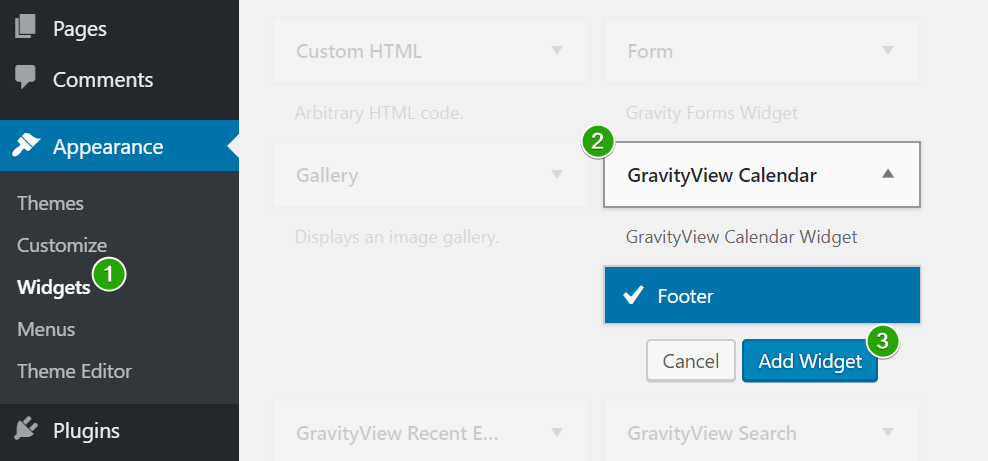Click green step marker number 2
Viewport: 988px width, 461px height.
597,142
